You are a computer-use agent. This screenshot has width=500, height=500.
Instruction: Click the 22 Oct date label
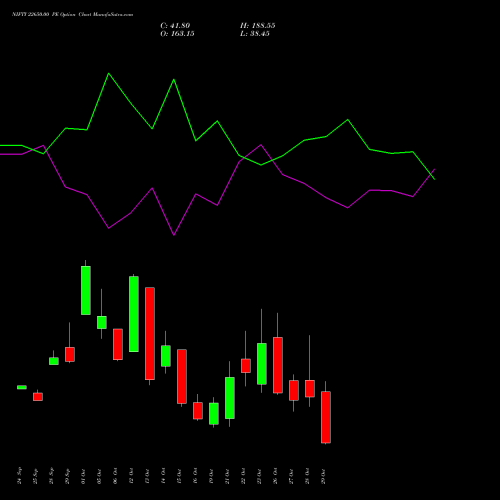pos(244,476)
